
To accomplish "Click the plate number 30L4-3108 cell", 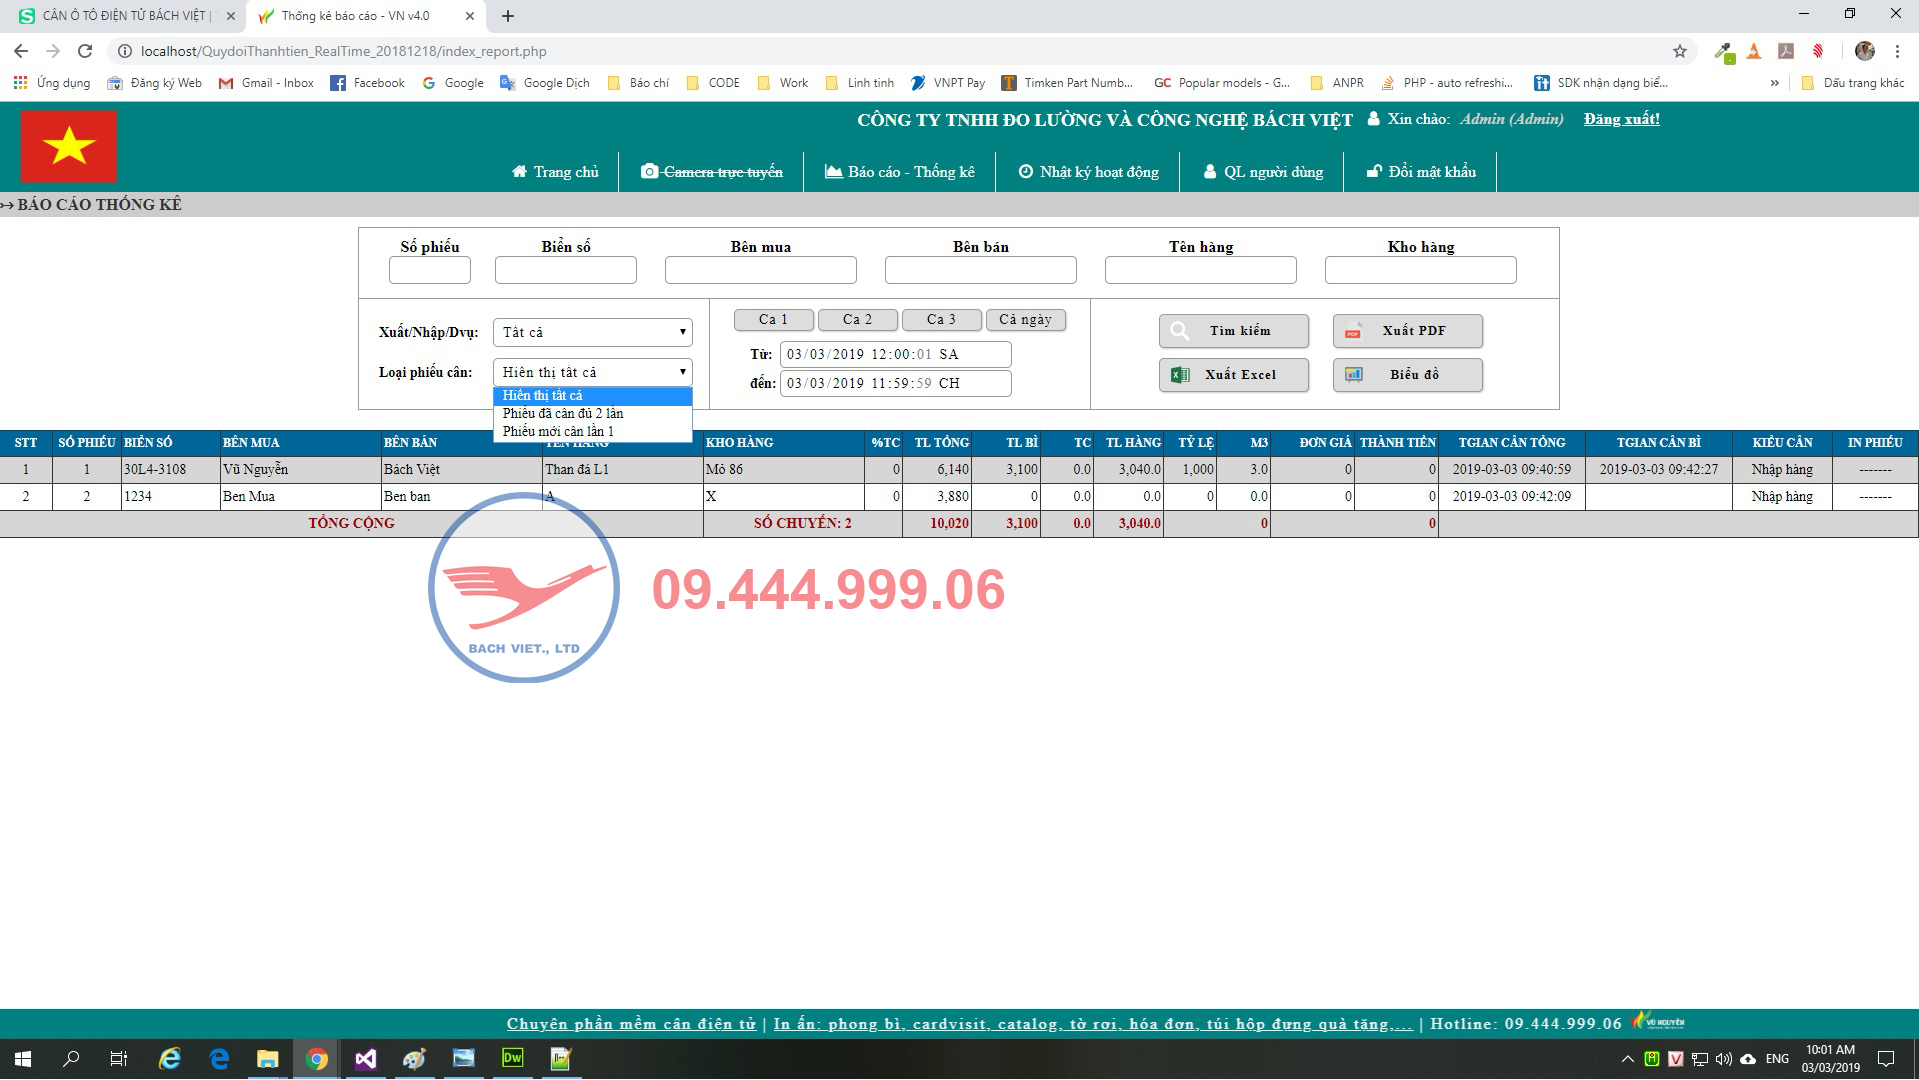I will coord(170,469).
